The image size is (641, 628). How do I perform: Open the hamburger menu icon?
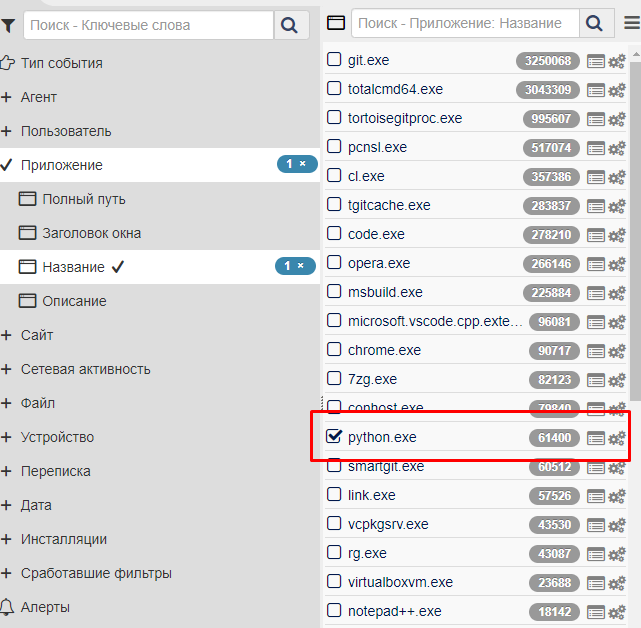tap(631, 23)
